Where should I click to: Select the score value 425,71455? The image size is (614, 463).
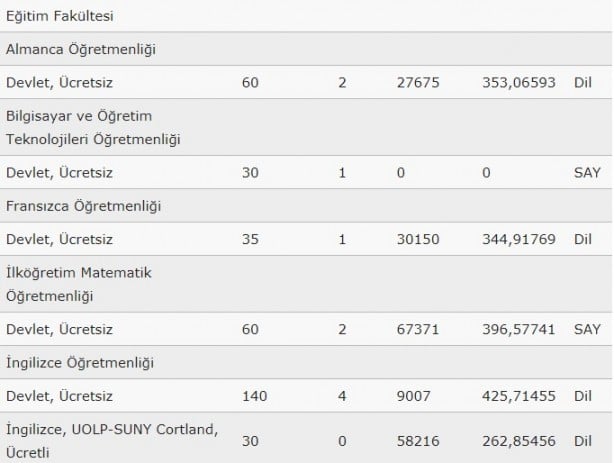[519, 396]
